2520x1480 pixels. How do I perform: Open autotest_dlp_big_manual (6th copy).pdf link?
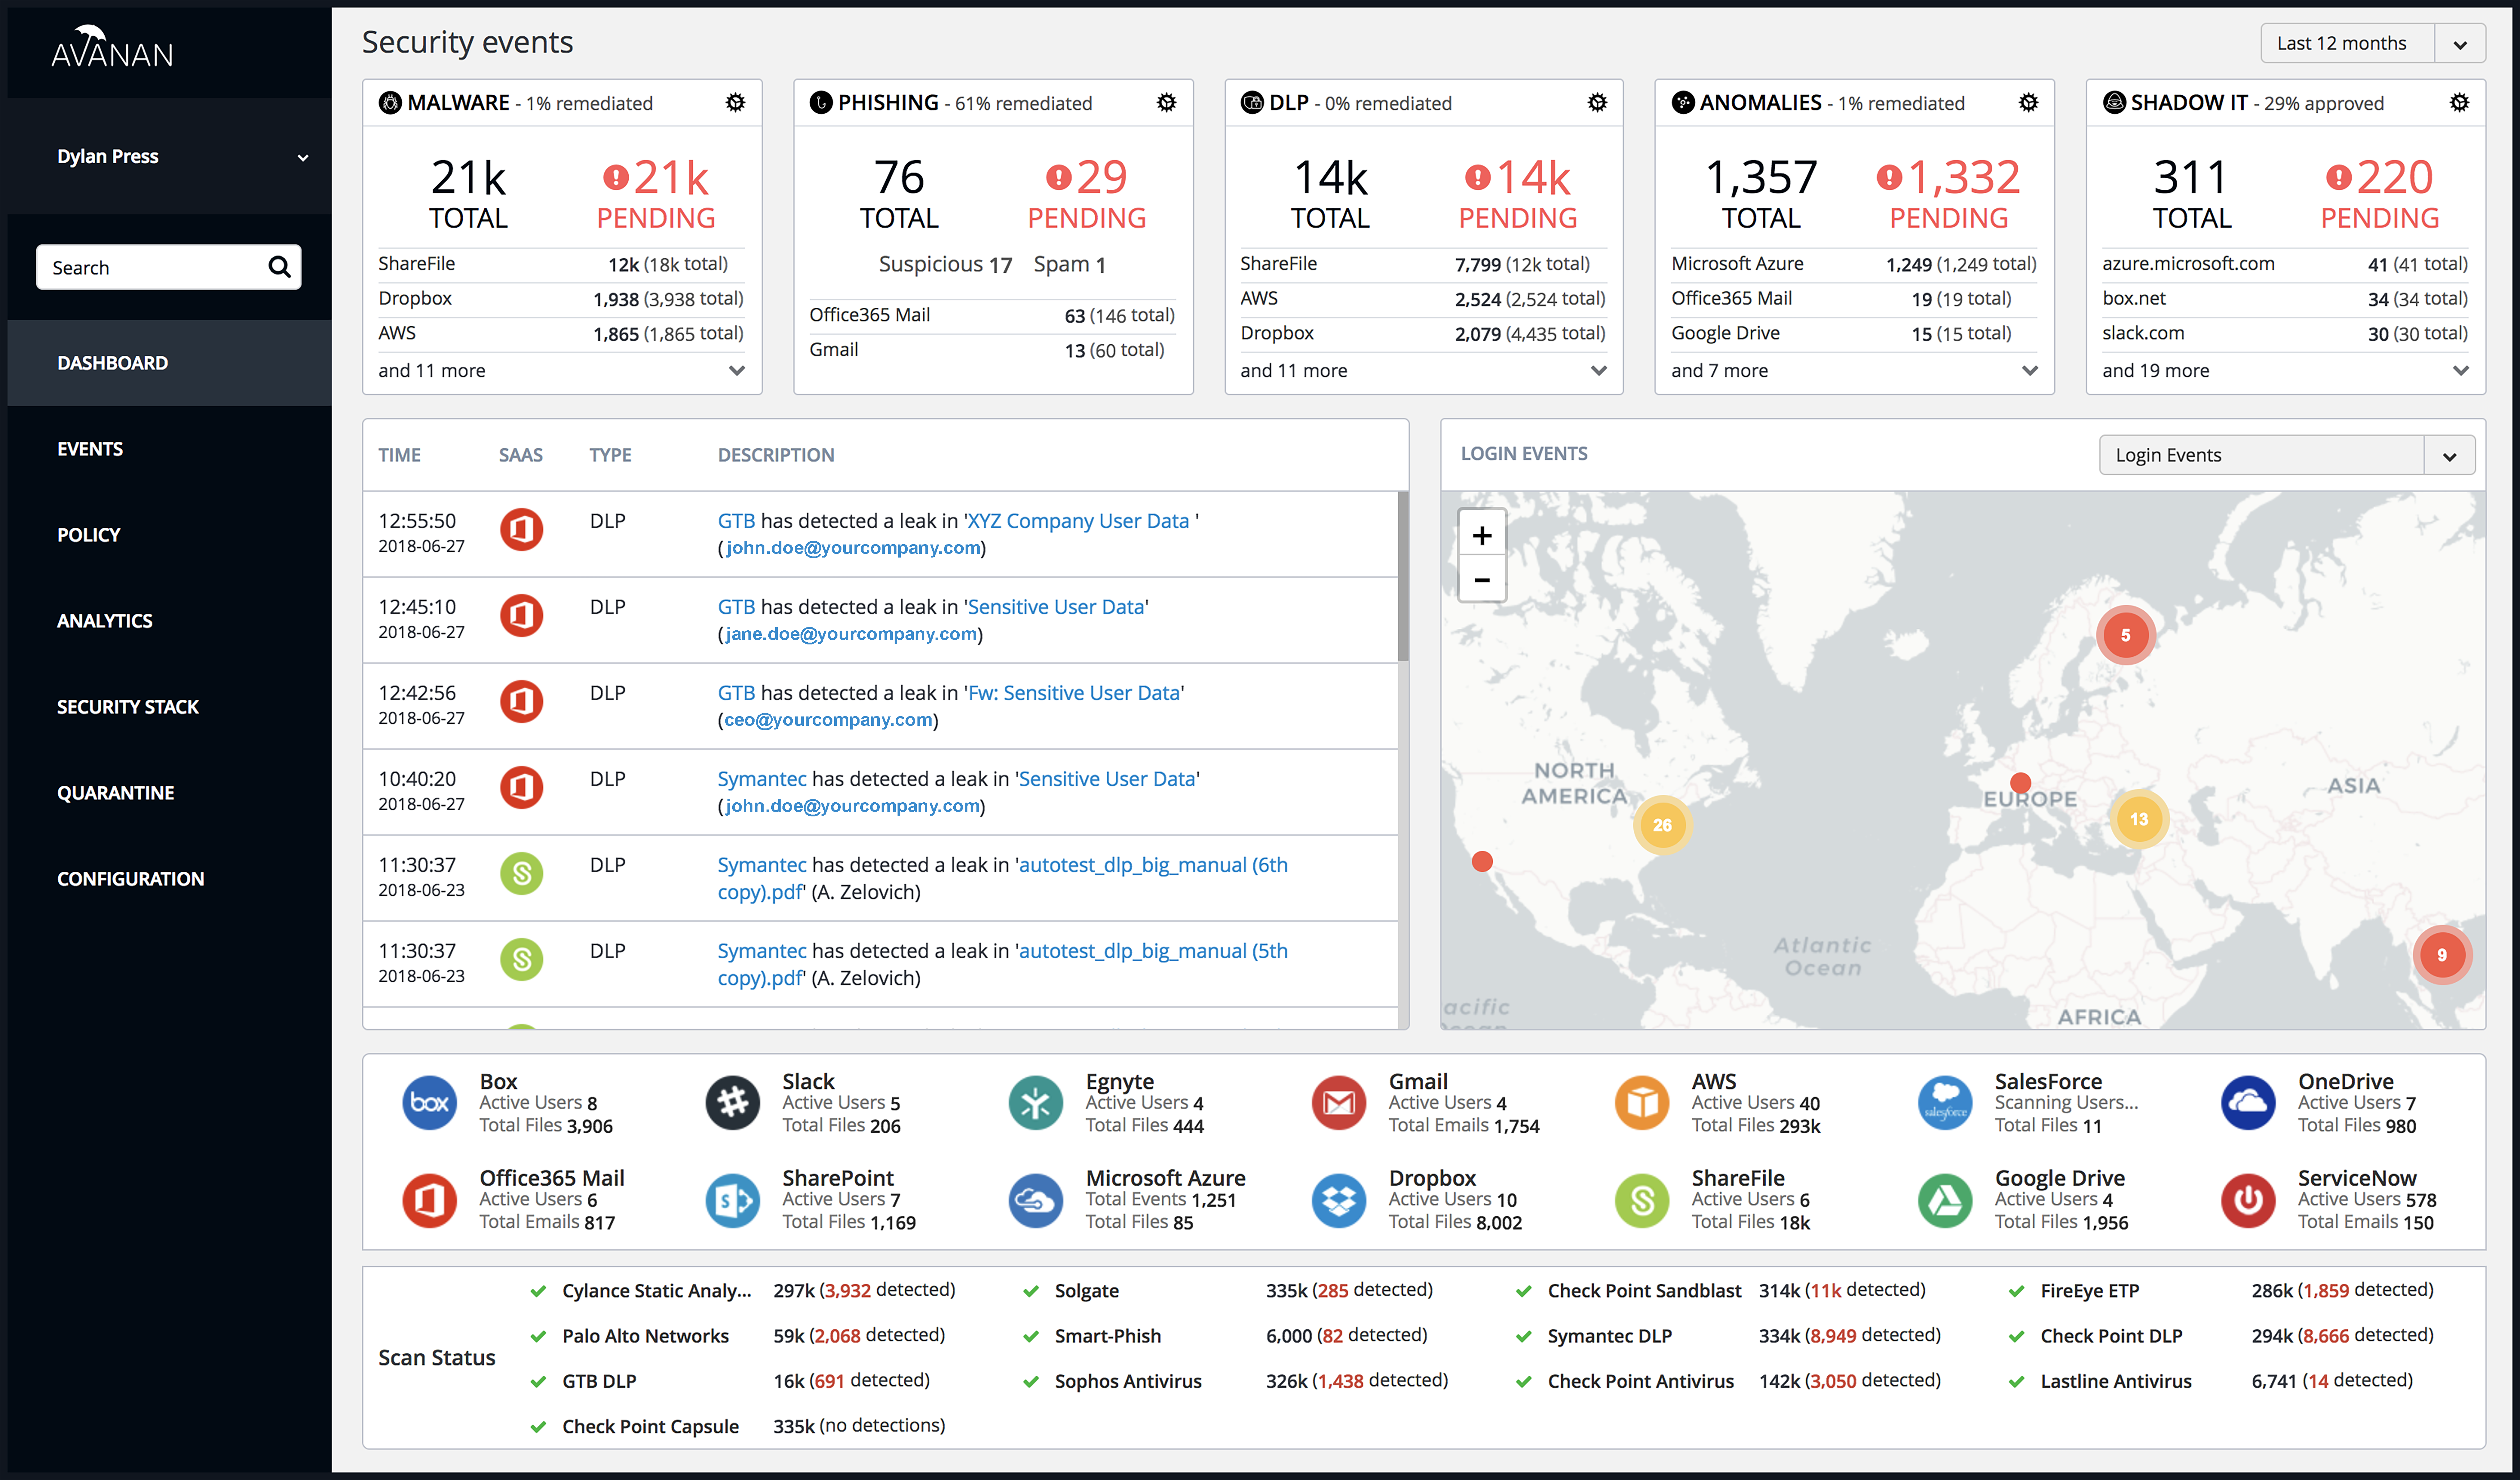tap(1003, 878)
